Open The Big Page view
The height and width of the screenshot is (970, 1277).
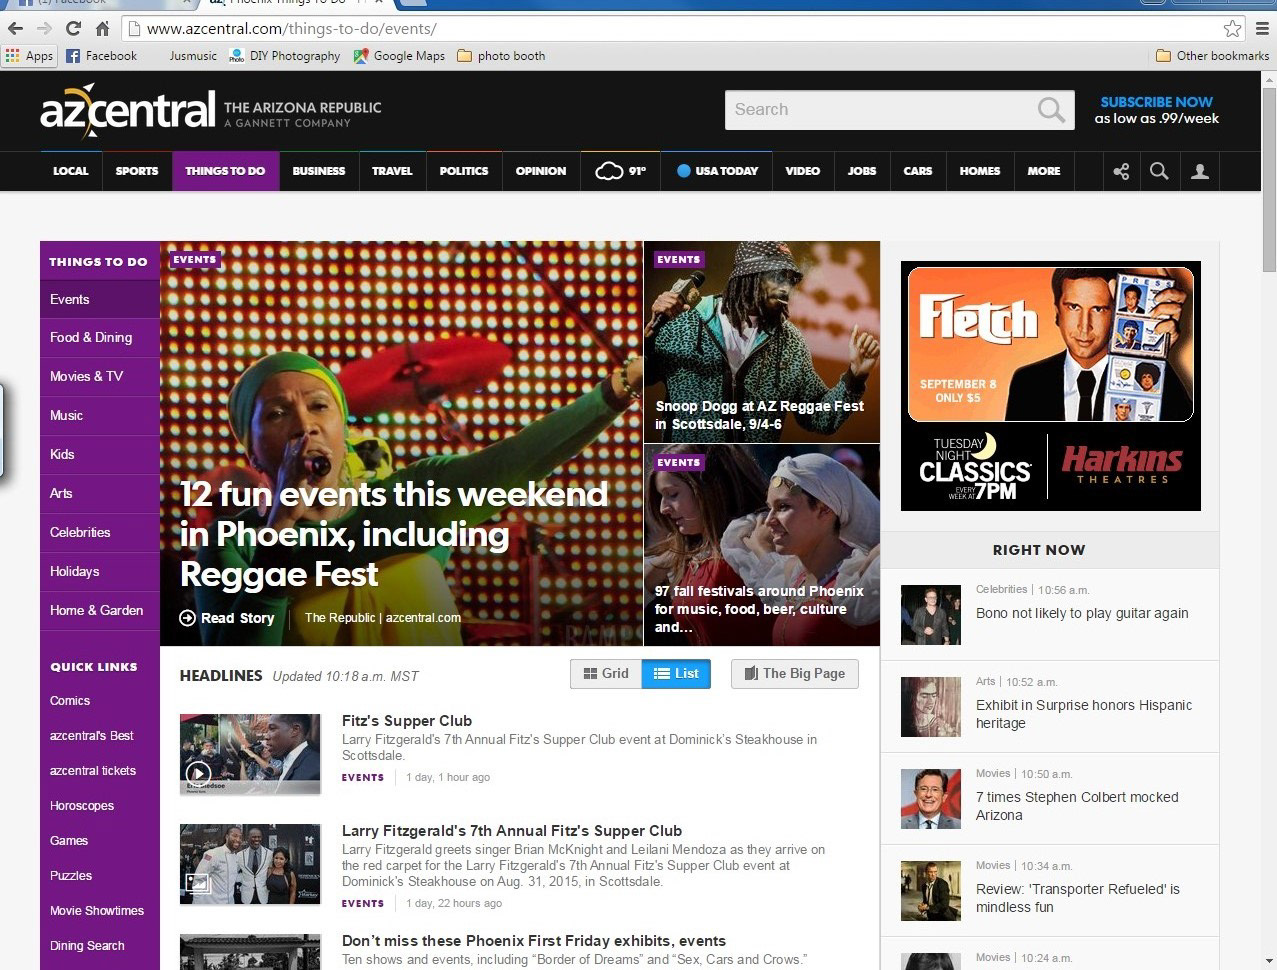click(x=794, y=674)
